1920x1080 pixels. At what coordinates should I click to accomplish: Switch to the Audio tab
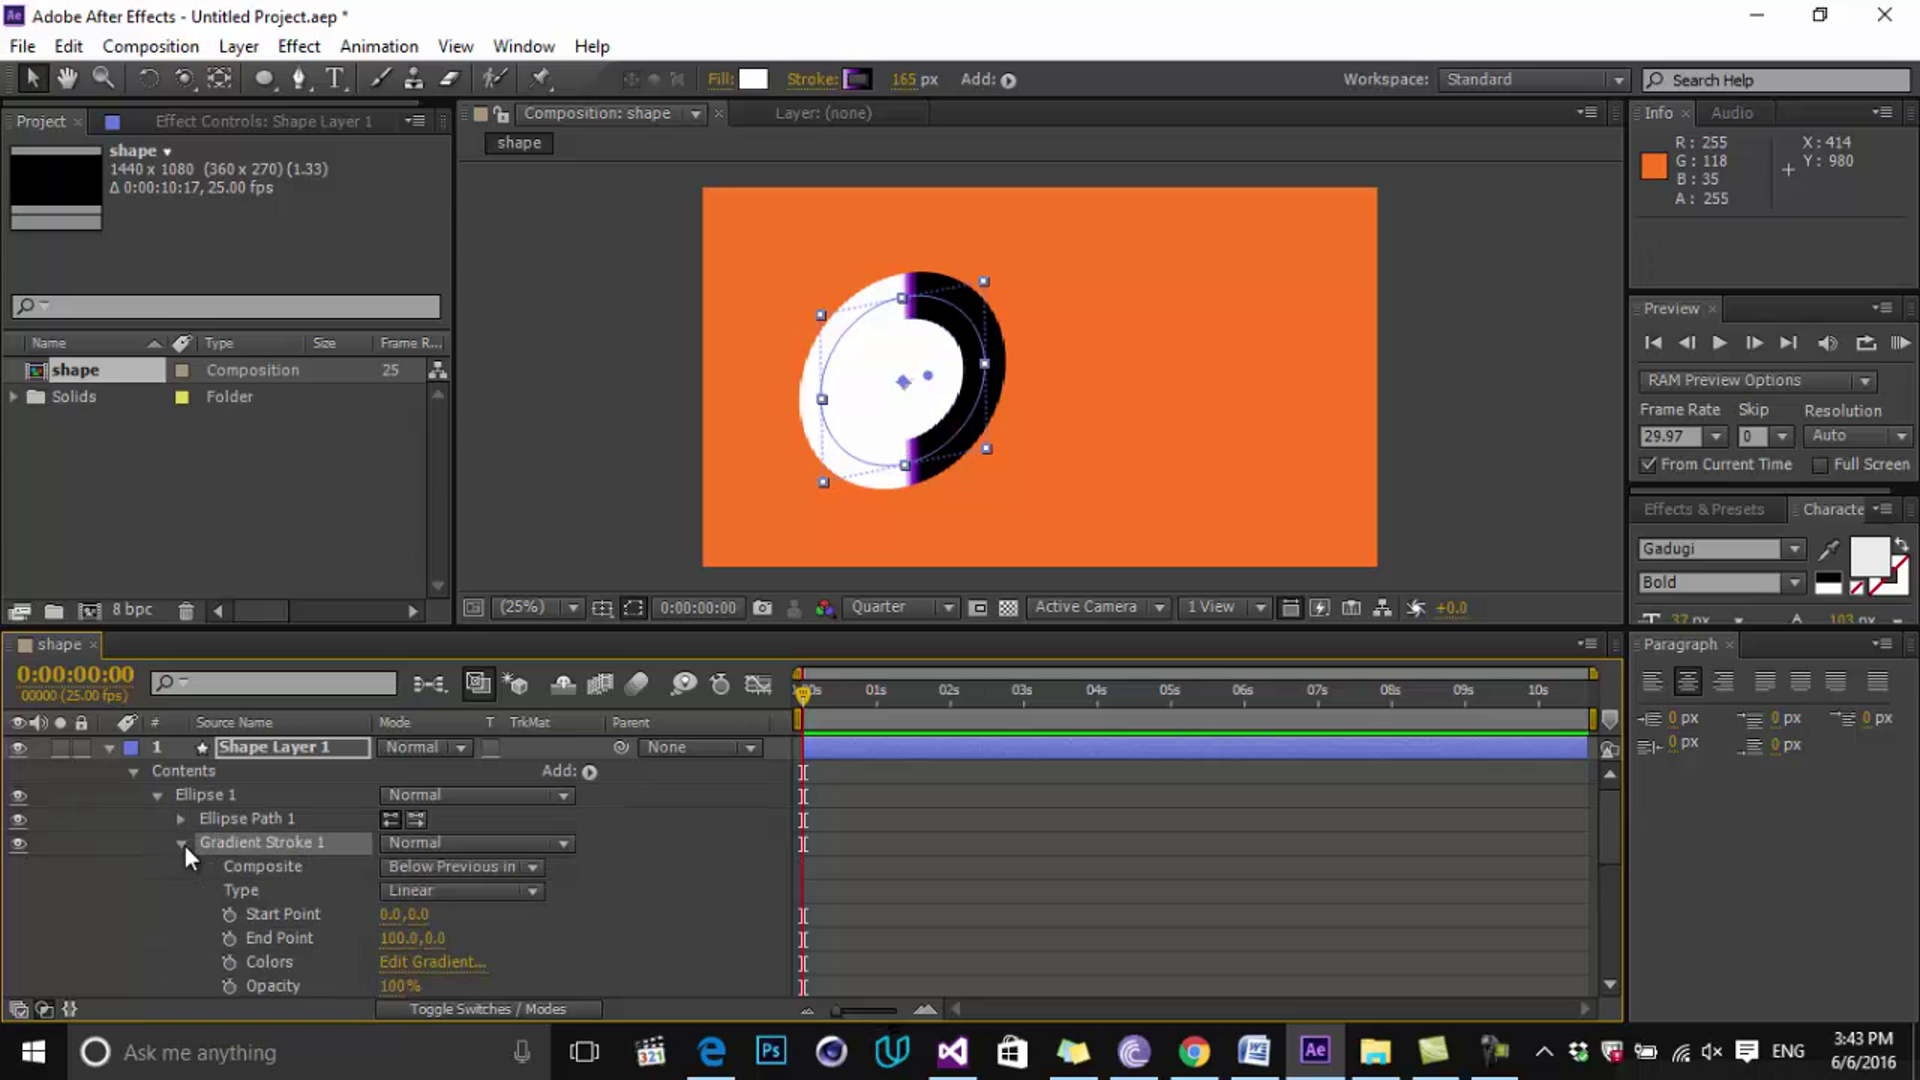[x=1731, y=113]
